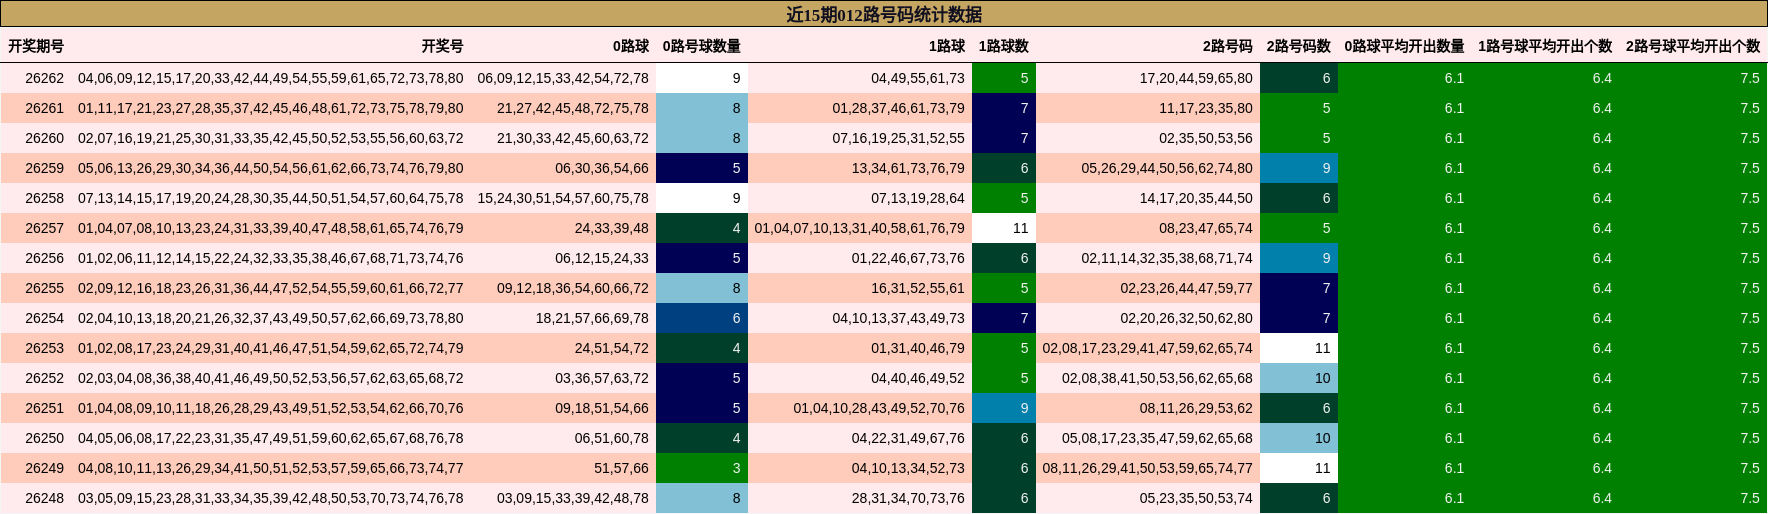This screenshot has width=1768, height=514.
Task: Select draw number 26260
Action: tap(44, 138)
